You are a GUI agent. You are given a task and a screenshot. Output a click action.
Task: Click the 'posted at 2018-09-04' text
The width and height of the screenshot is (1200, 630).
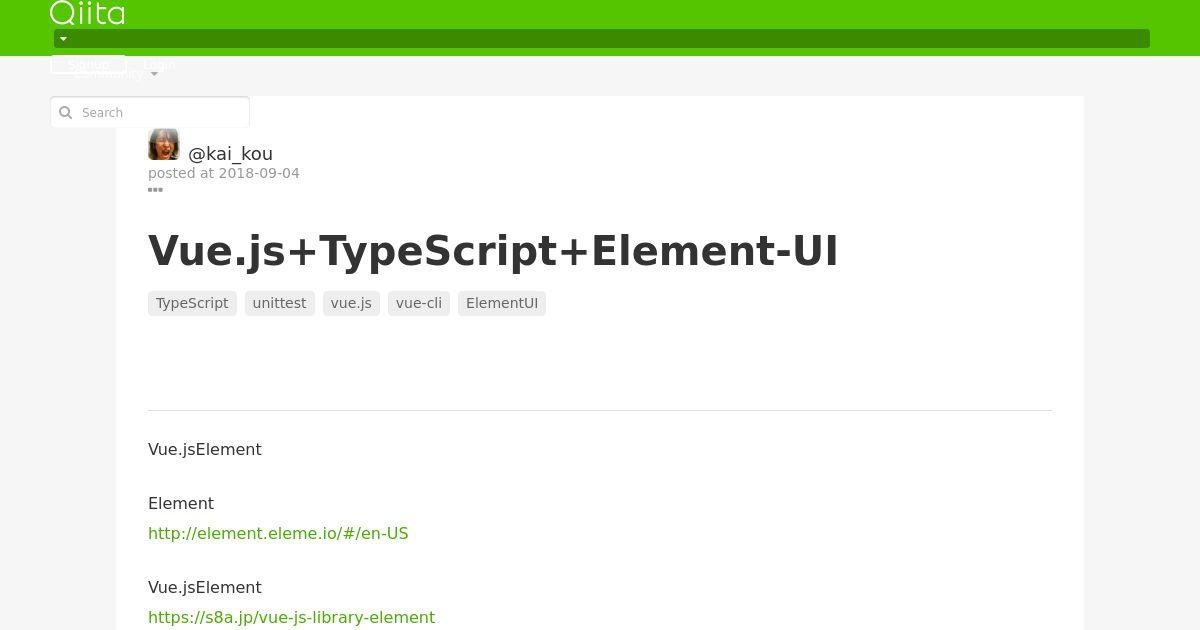click(x=224, y=173)
